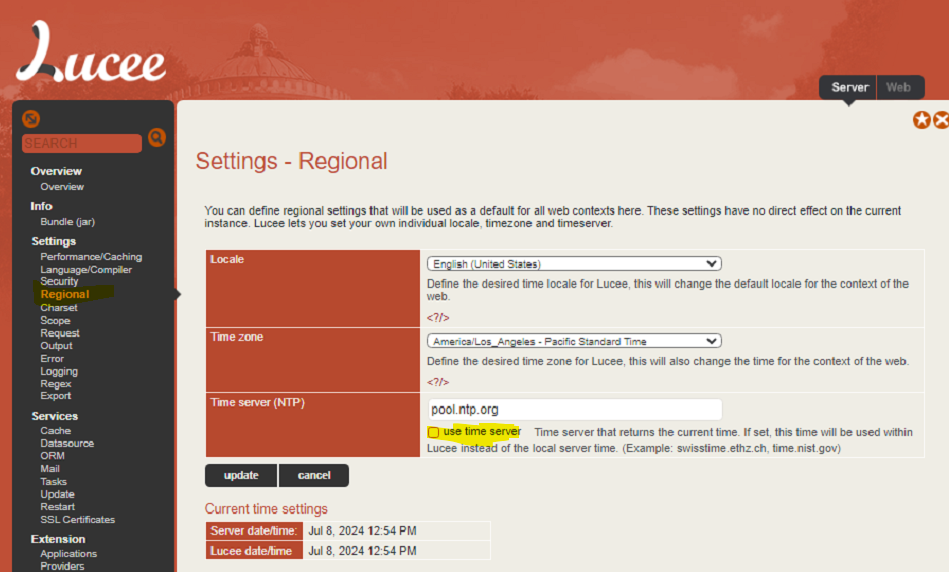Click the orange search magnifier icon
The height and width of the screenshot is (572, 949).
157,138
